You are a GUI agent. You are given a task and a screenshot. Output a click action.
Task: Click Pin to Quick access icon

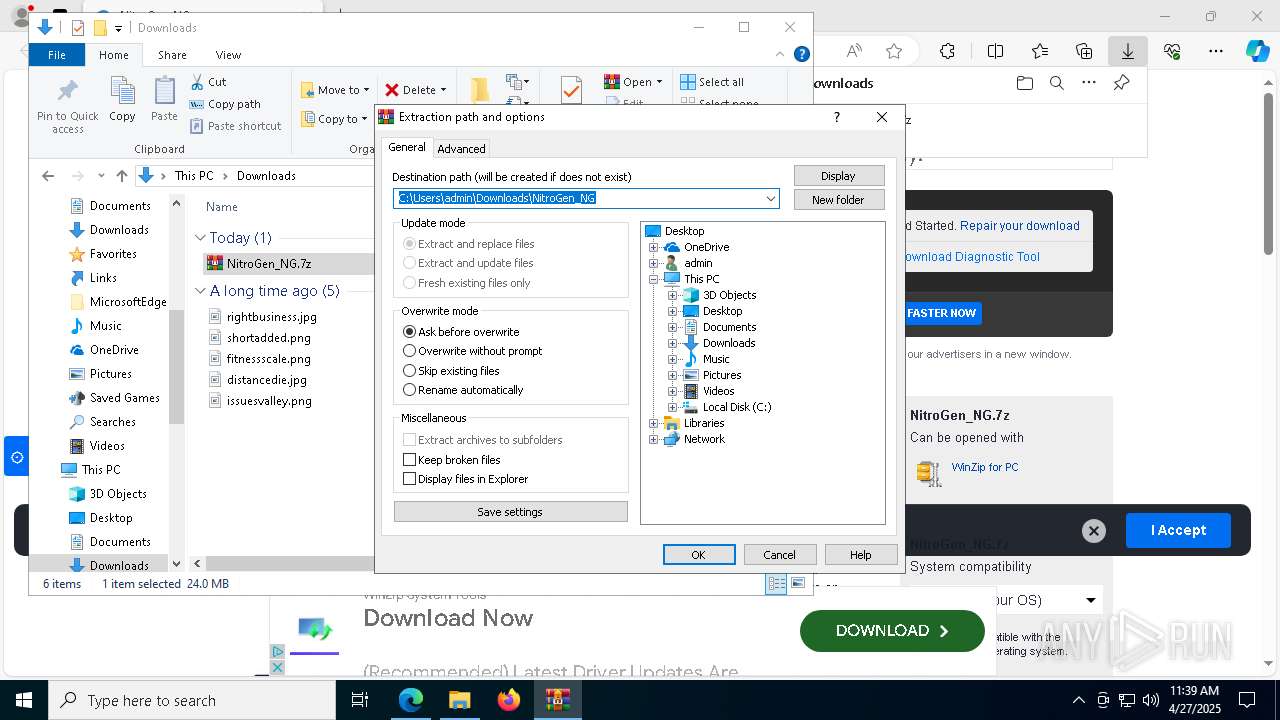68,92
